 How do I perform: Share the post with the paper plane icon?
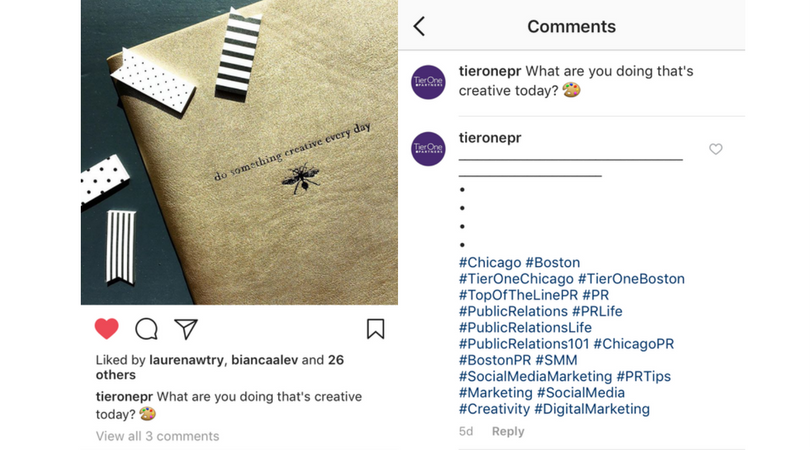[186, 329]
